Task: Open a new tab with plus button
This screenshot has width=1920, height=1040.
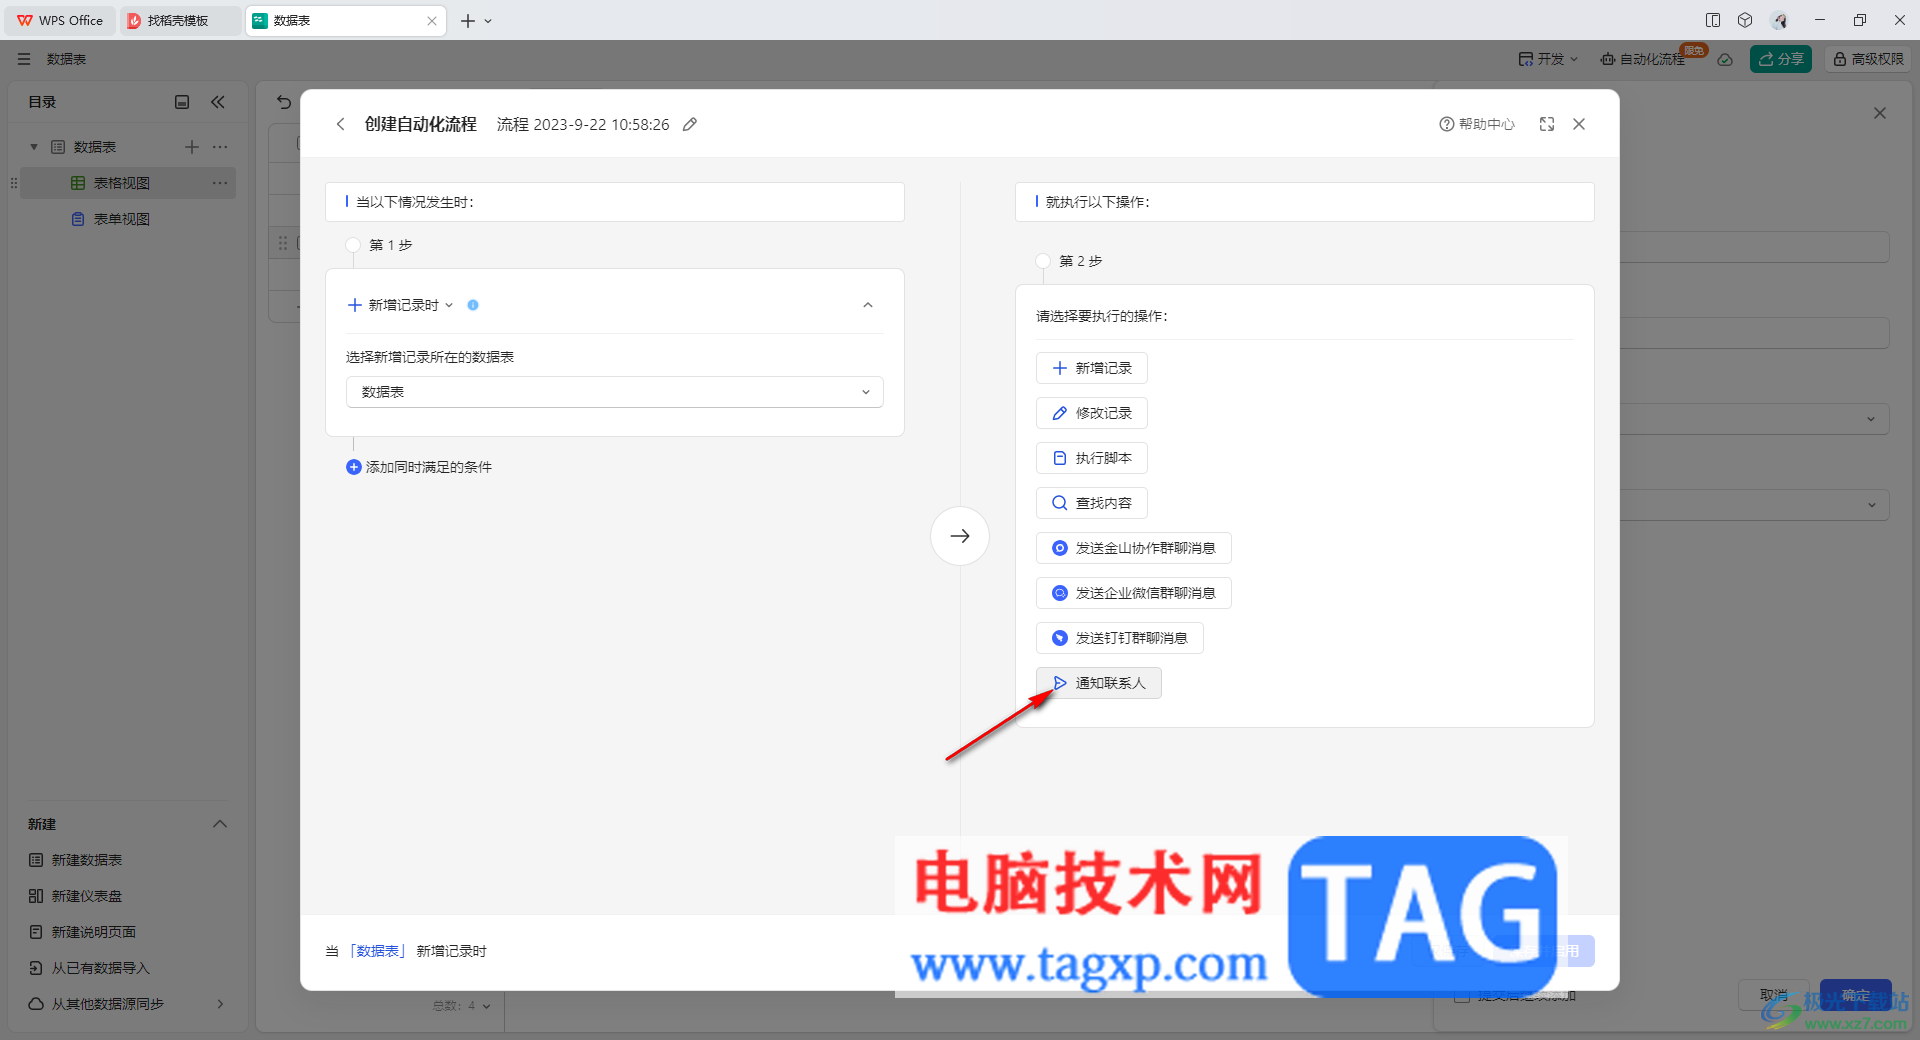Action: [468, 21]
